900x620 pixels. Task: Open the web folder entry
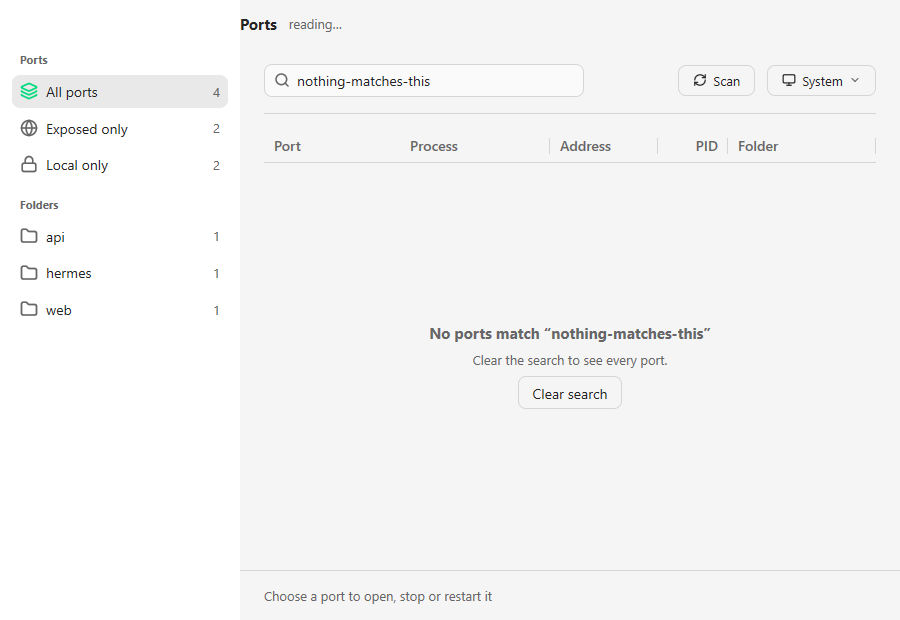click(x=120, y=310)
